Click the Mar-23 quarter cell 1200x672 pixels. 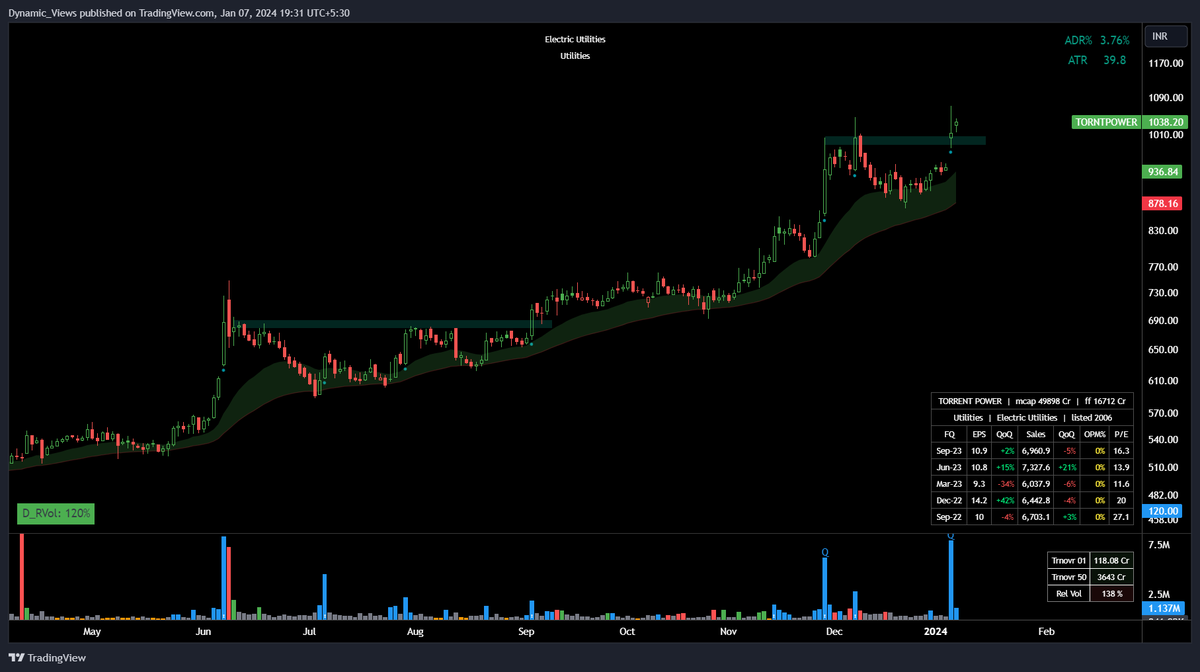tap(949, 486)
